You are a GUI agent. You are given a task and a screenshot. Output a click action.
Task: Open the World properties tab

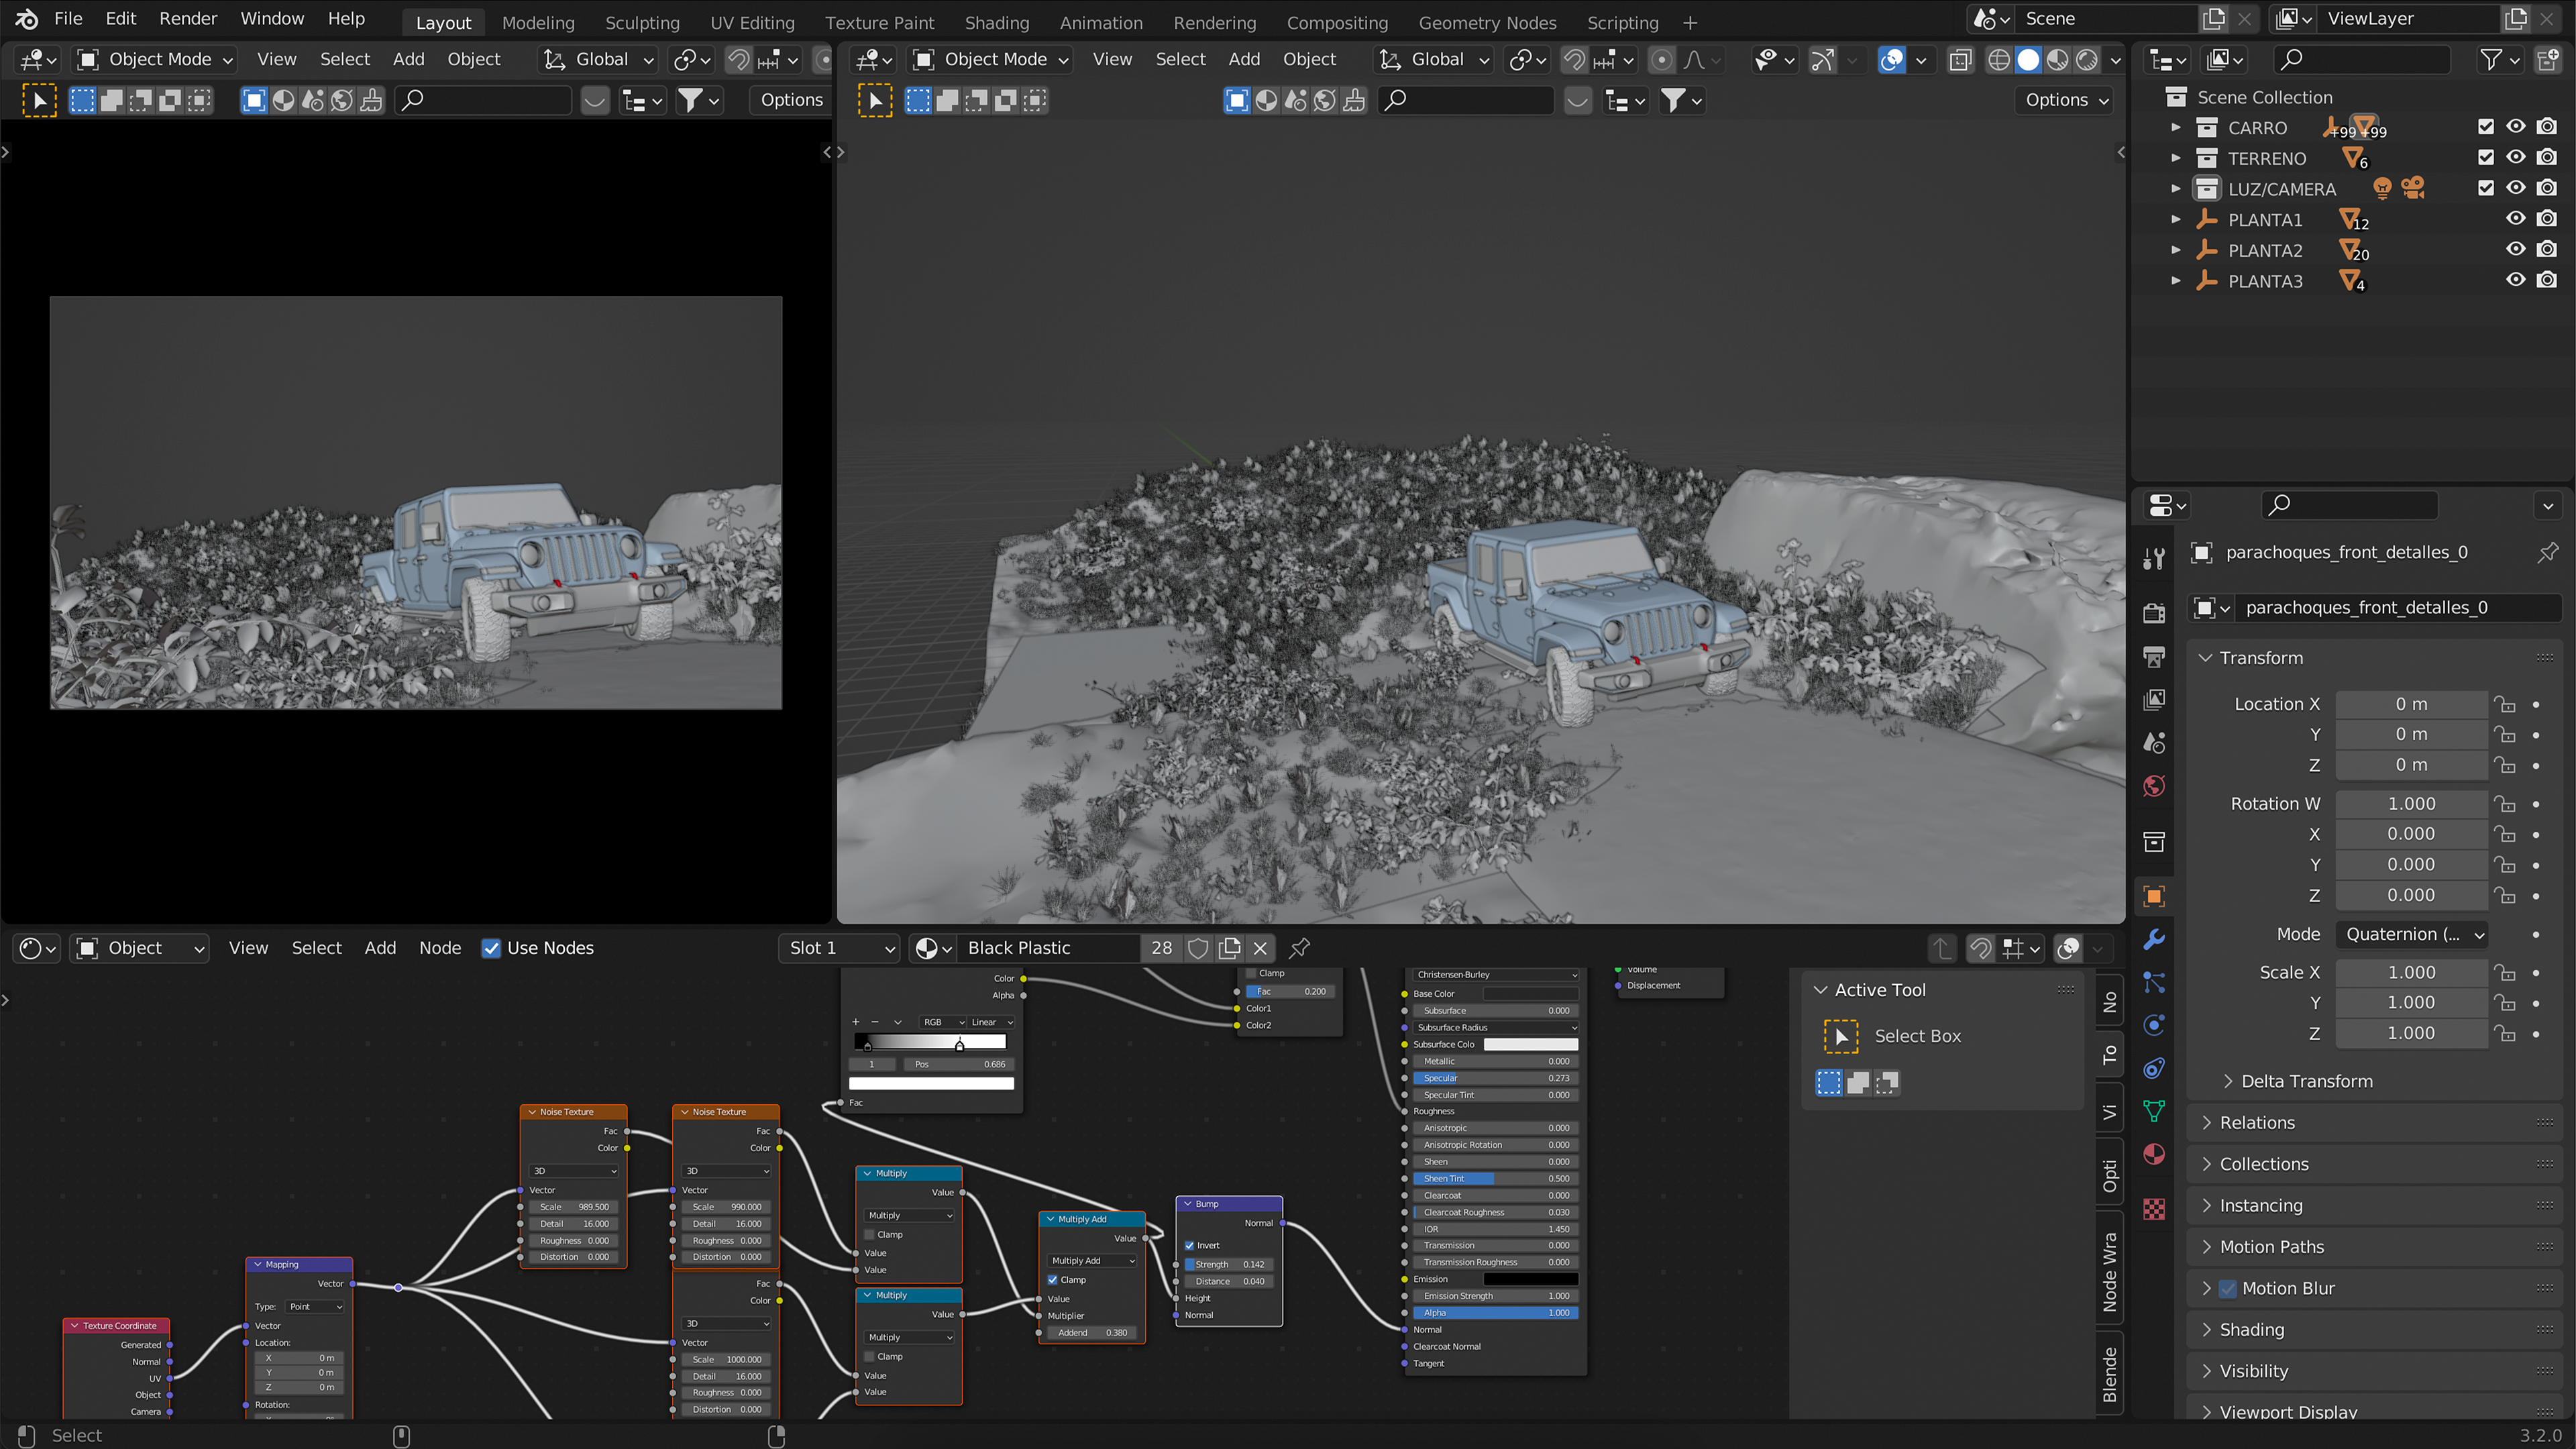(x=2154, y=785)
